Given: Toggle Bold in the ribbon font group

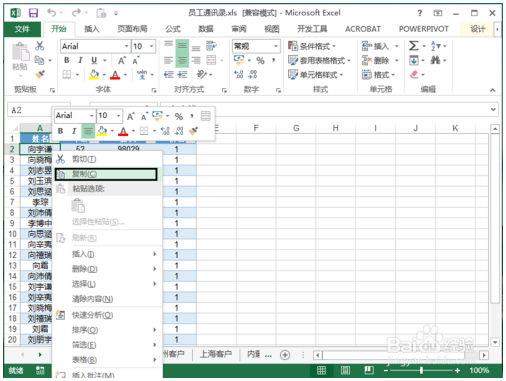Looking at the screenshot, I should point(67,60).
